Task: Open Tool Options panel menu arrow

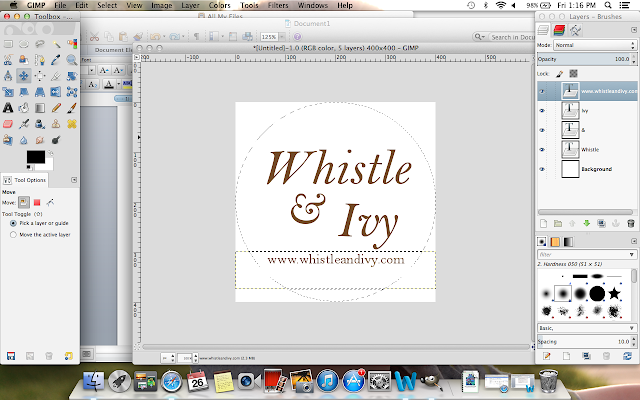Action: pos(74,180)
